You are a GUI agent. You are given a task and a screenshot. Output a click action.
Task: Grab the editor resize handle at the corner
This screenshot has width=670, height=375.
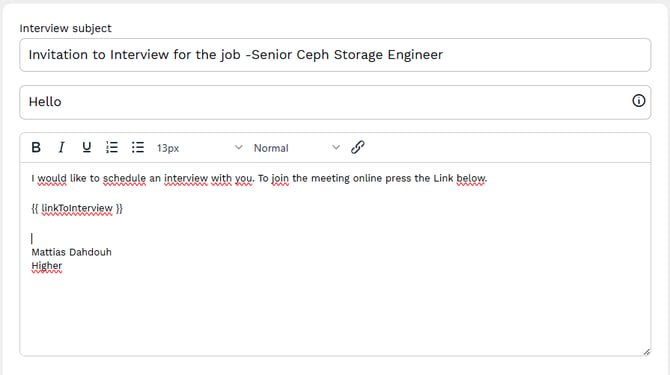point(647,352)
